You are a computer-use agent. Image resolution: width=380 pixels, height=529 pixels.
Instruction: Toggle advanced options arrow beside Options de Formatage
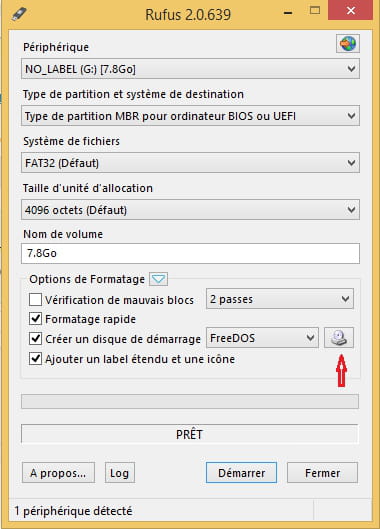(x=158, y=279)
